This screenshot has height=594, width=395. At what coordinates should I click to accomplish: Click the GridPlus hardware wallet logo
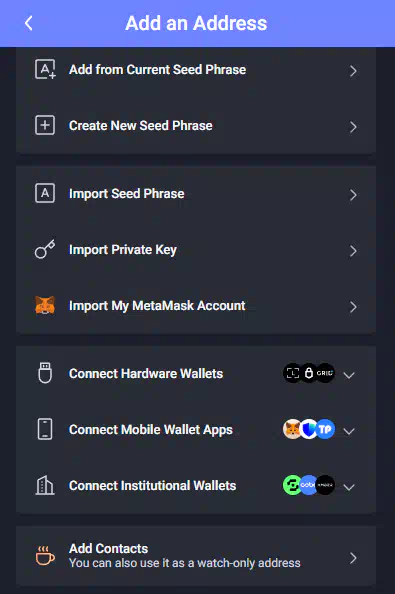pyautogui.click(x=325, y=373)
